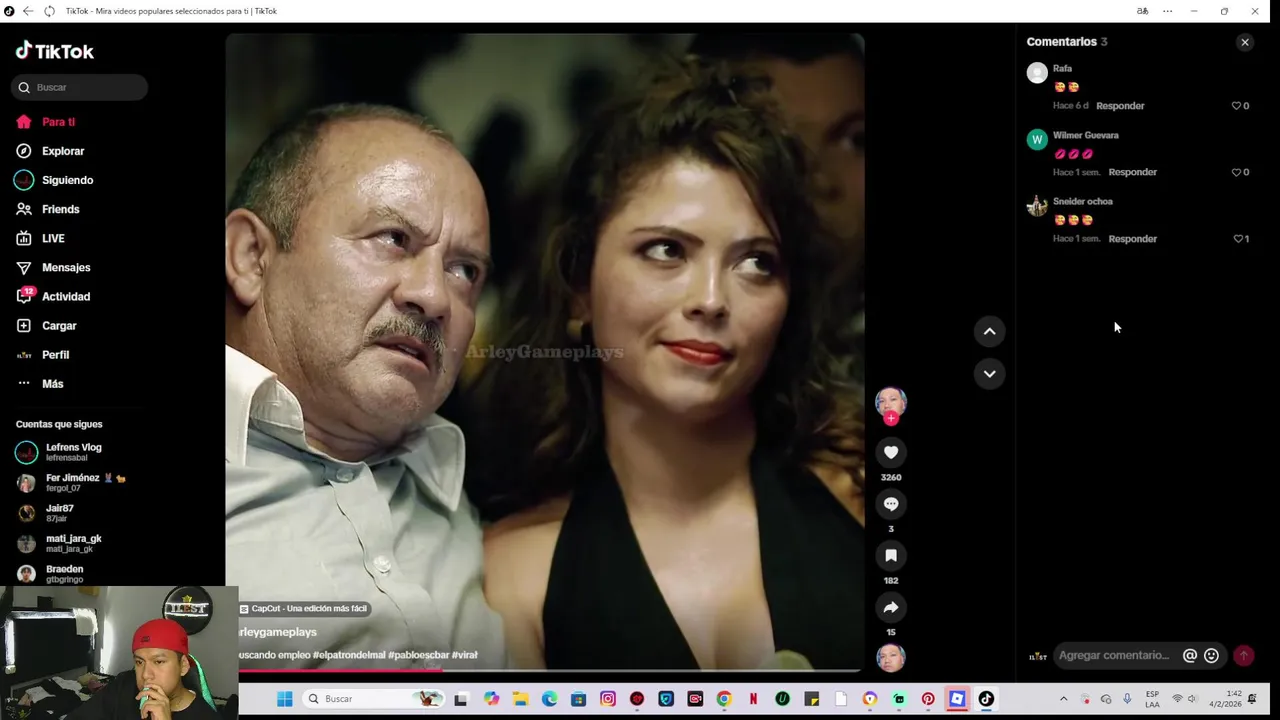The image size is (1280, 720).
Task: Share the video using arrow icon
Action: [891, 607]
